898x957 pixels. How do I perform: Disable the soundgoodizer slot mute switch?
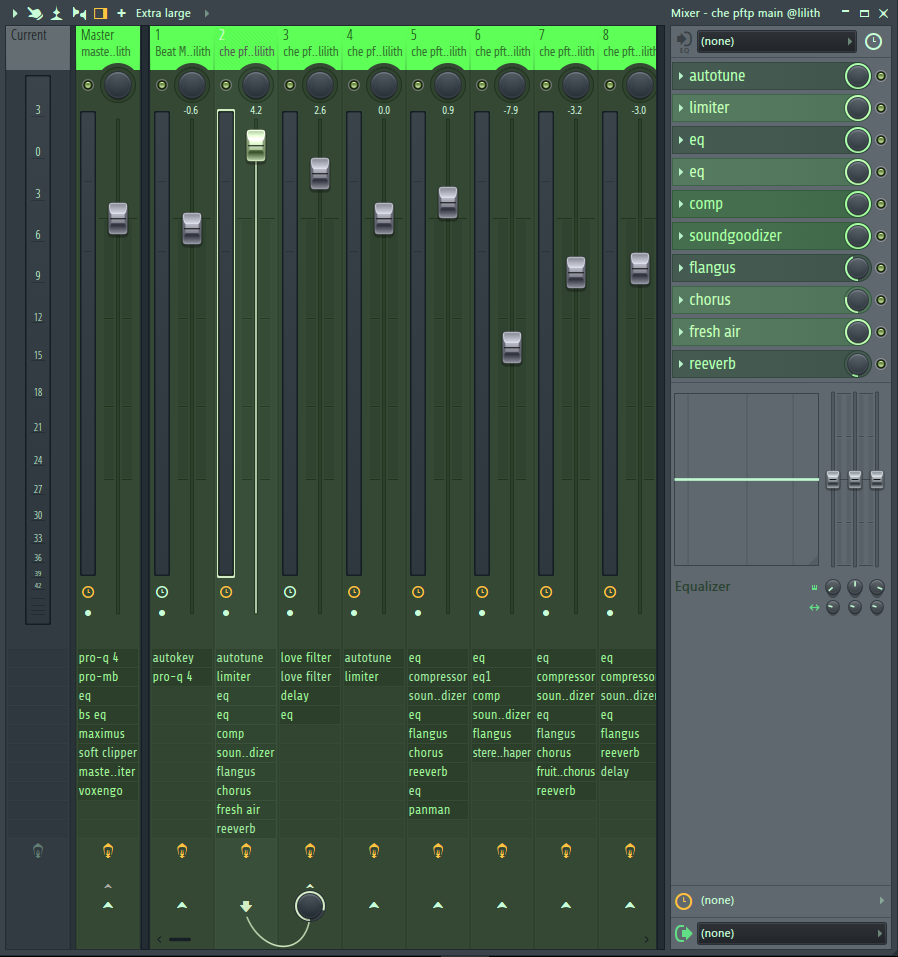[881, 236]
